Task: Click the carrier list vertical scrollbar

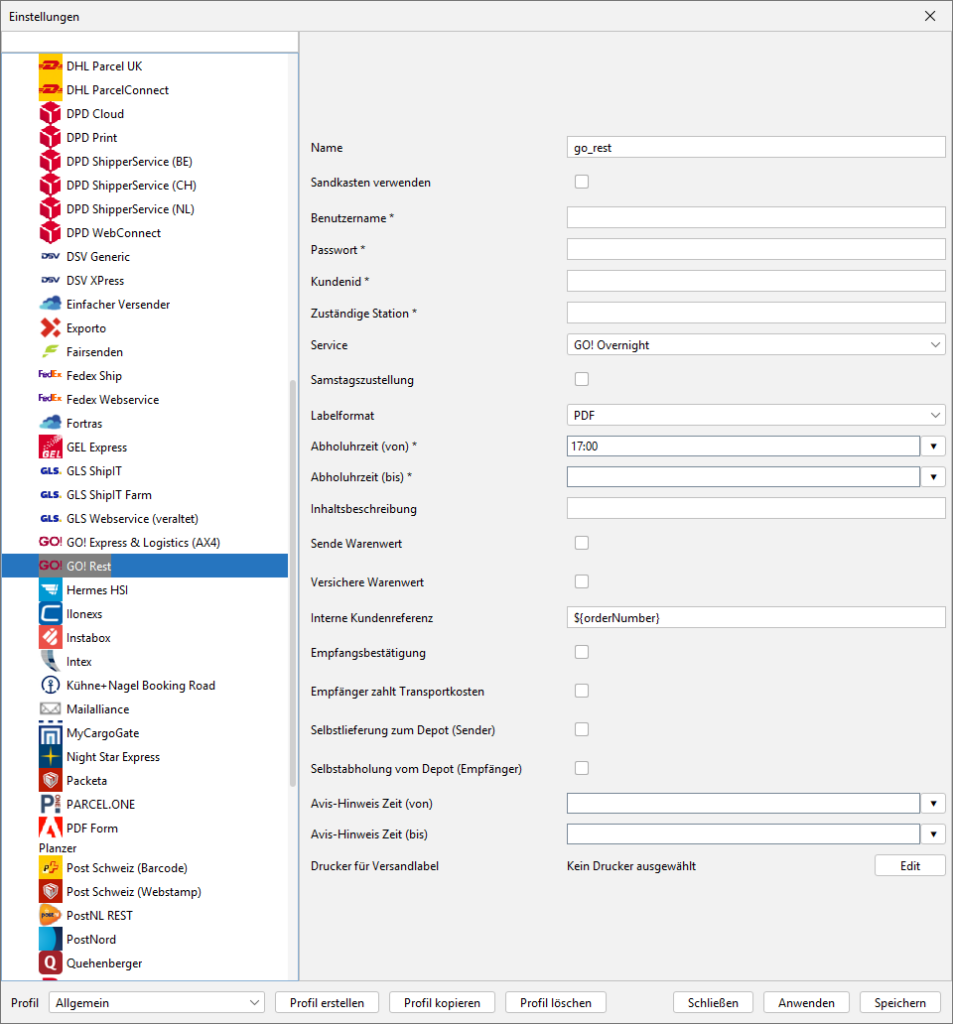Action: (x=294, y=600)
